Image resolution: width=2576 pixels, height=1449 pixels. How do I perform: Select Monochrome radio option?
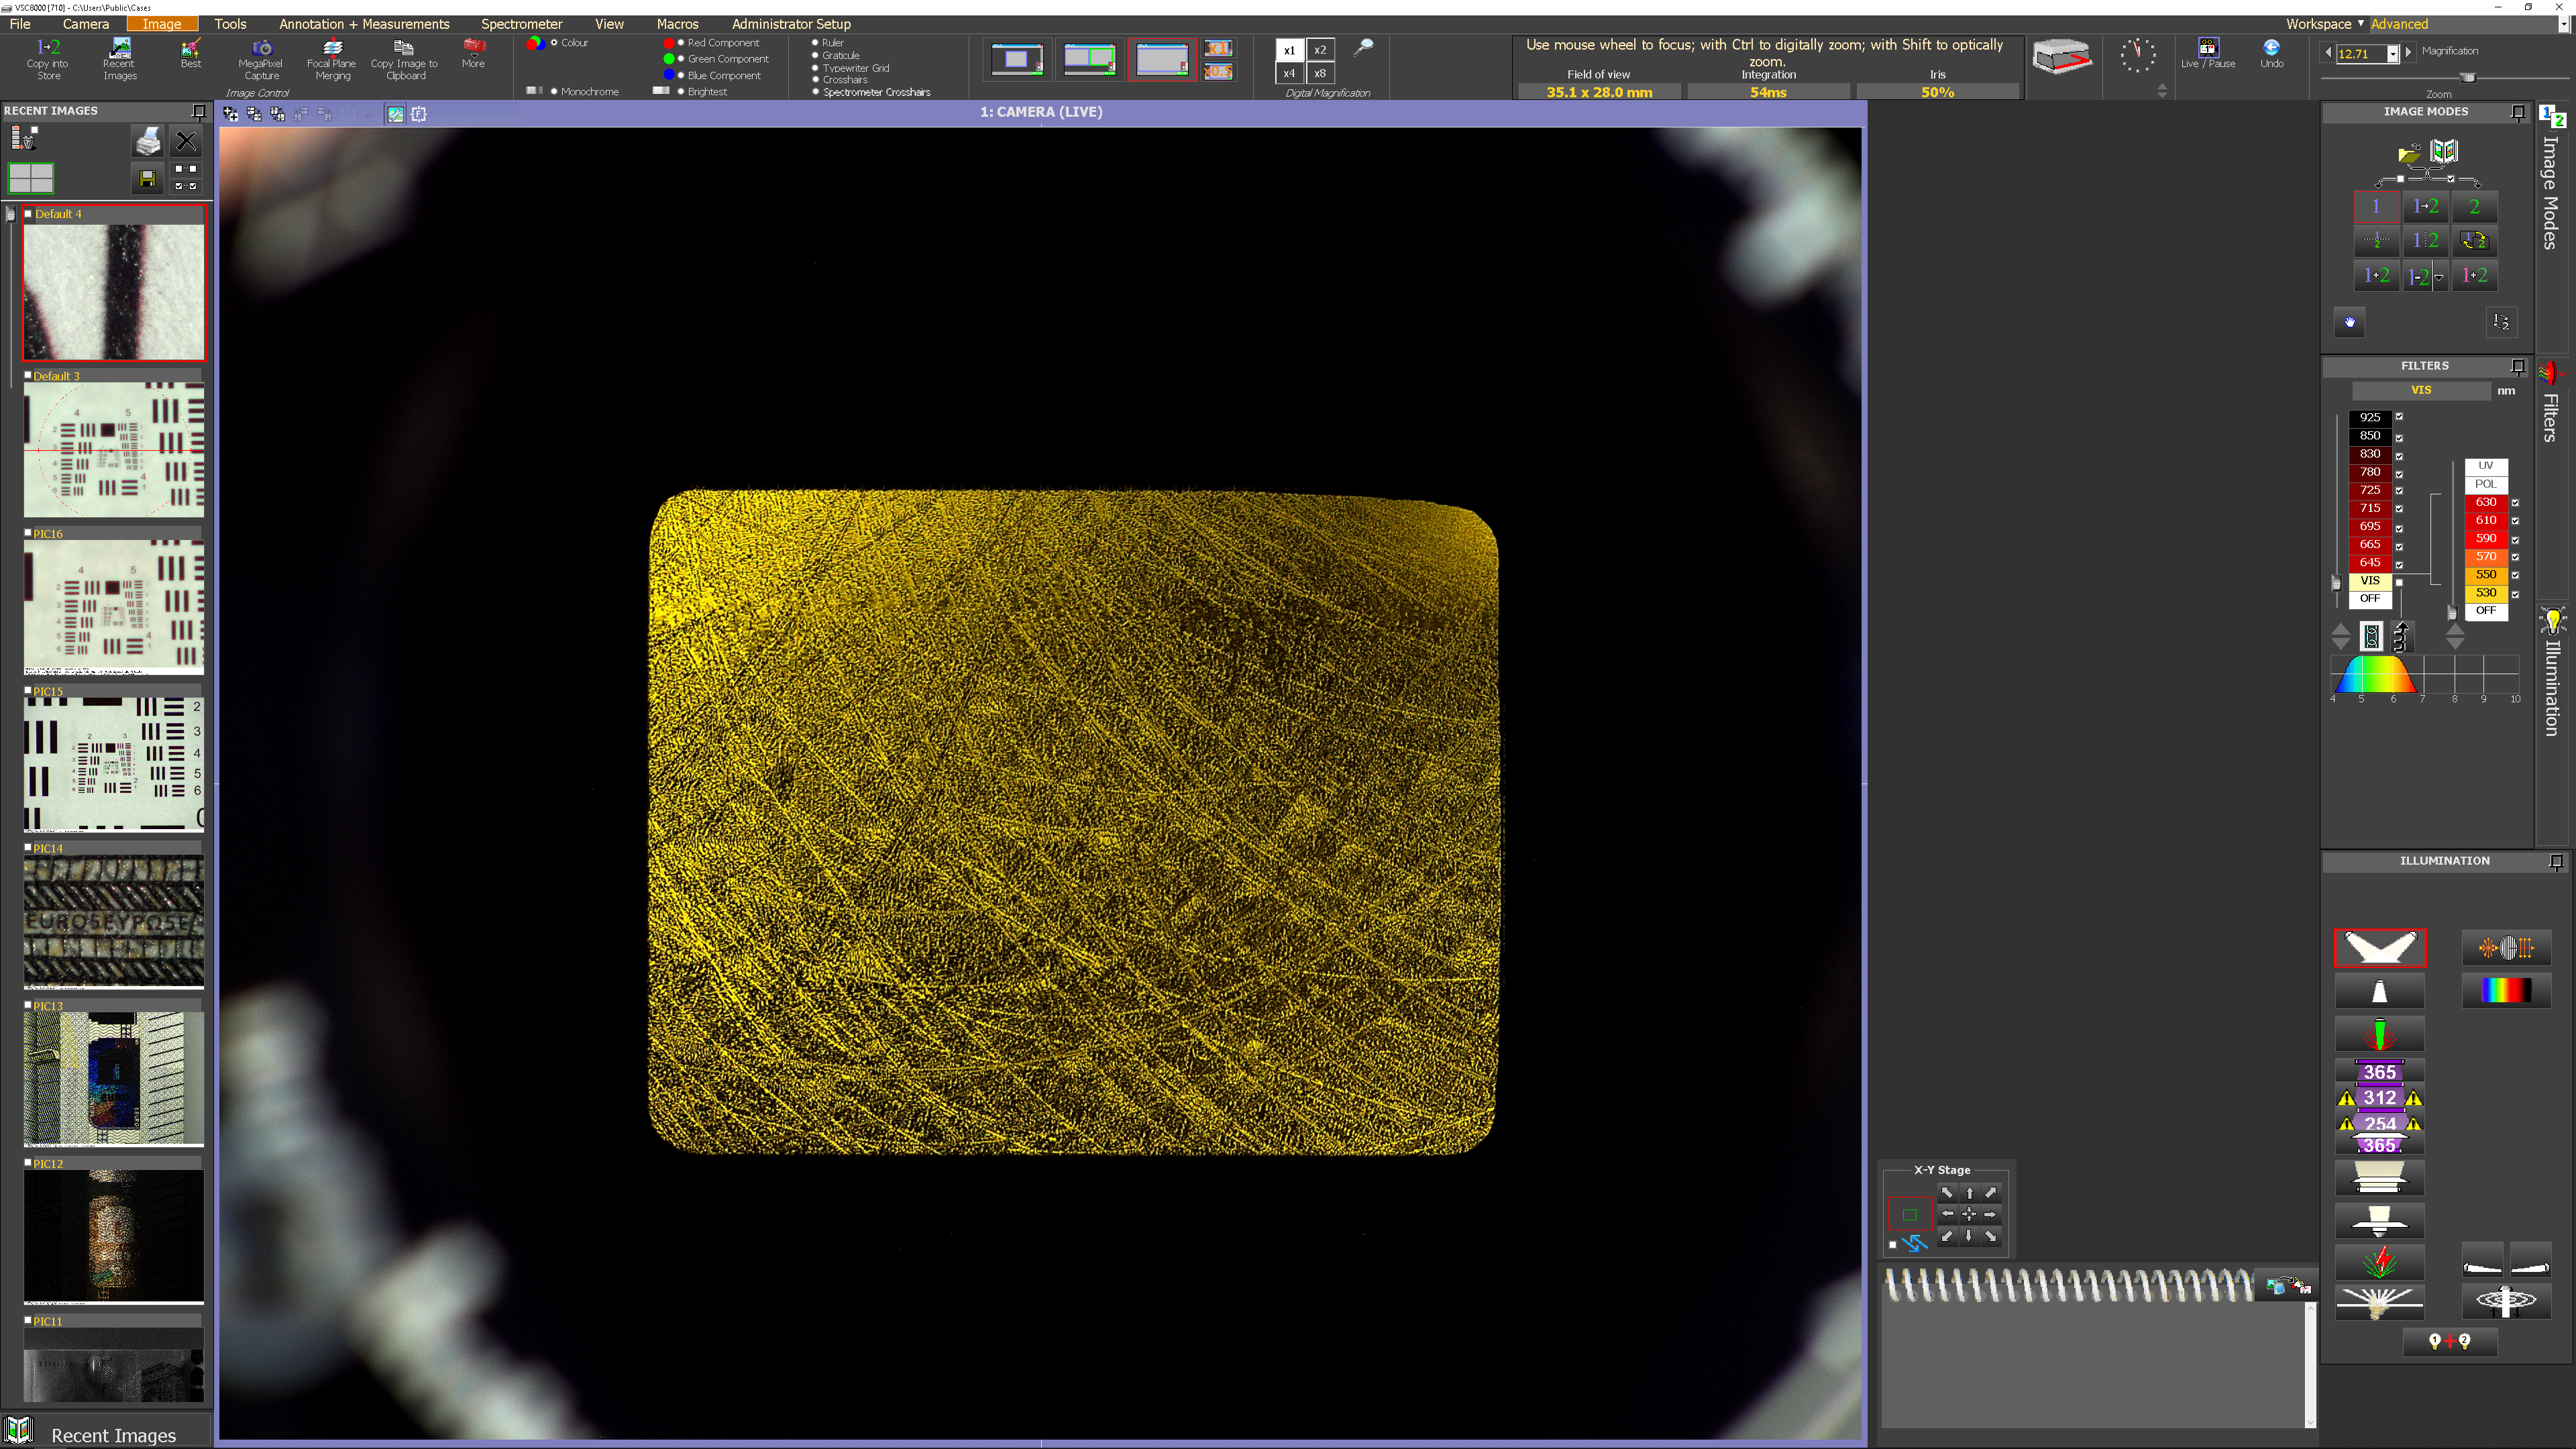pyautogui.click(x=554, y=92)
